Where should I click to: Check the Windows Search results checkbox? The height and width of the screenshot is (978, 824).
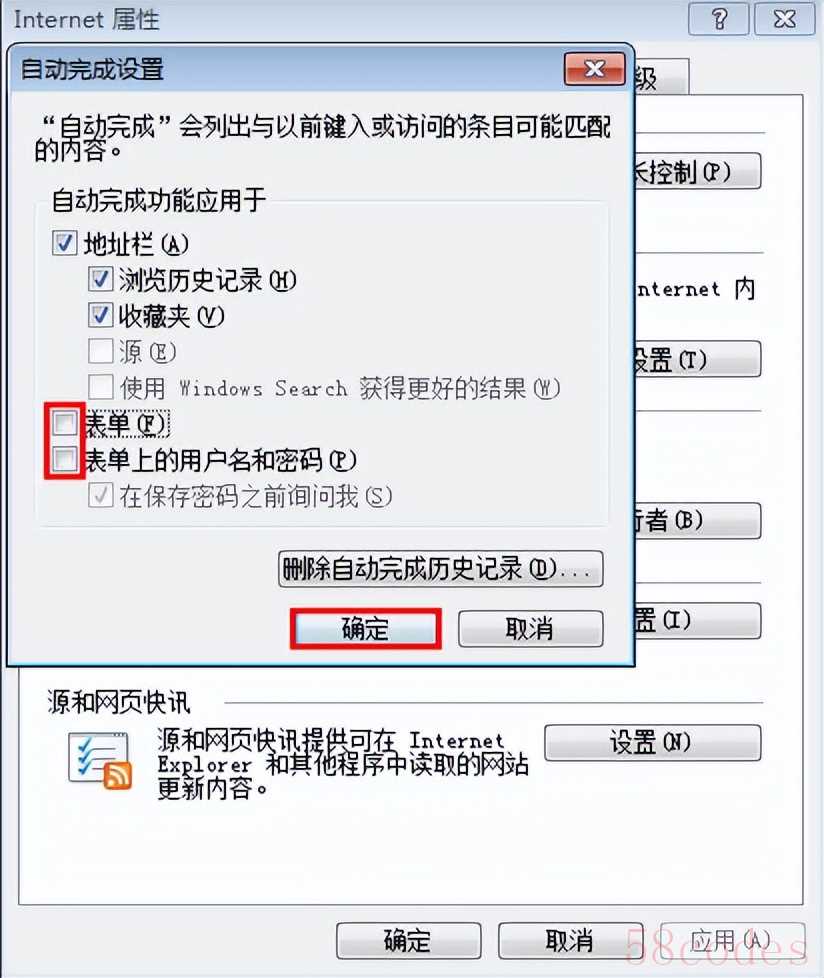click(100, 387)
